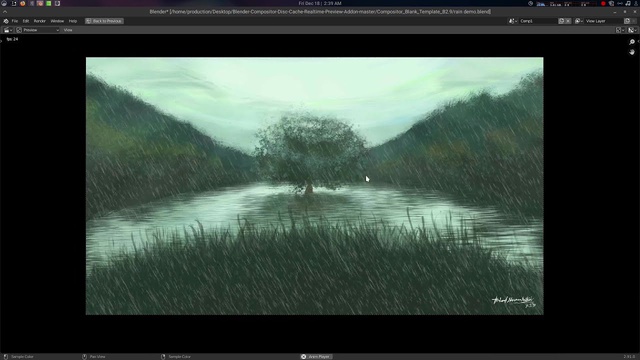
Task: Click the music note tray icon
Action: tap(628, 3)
